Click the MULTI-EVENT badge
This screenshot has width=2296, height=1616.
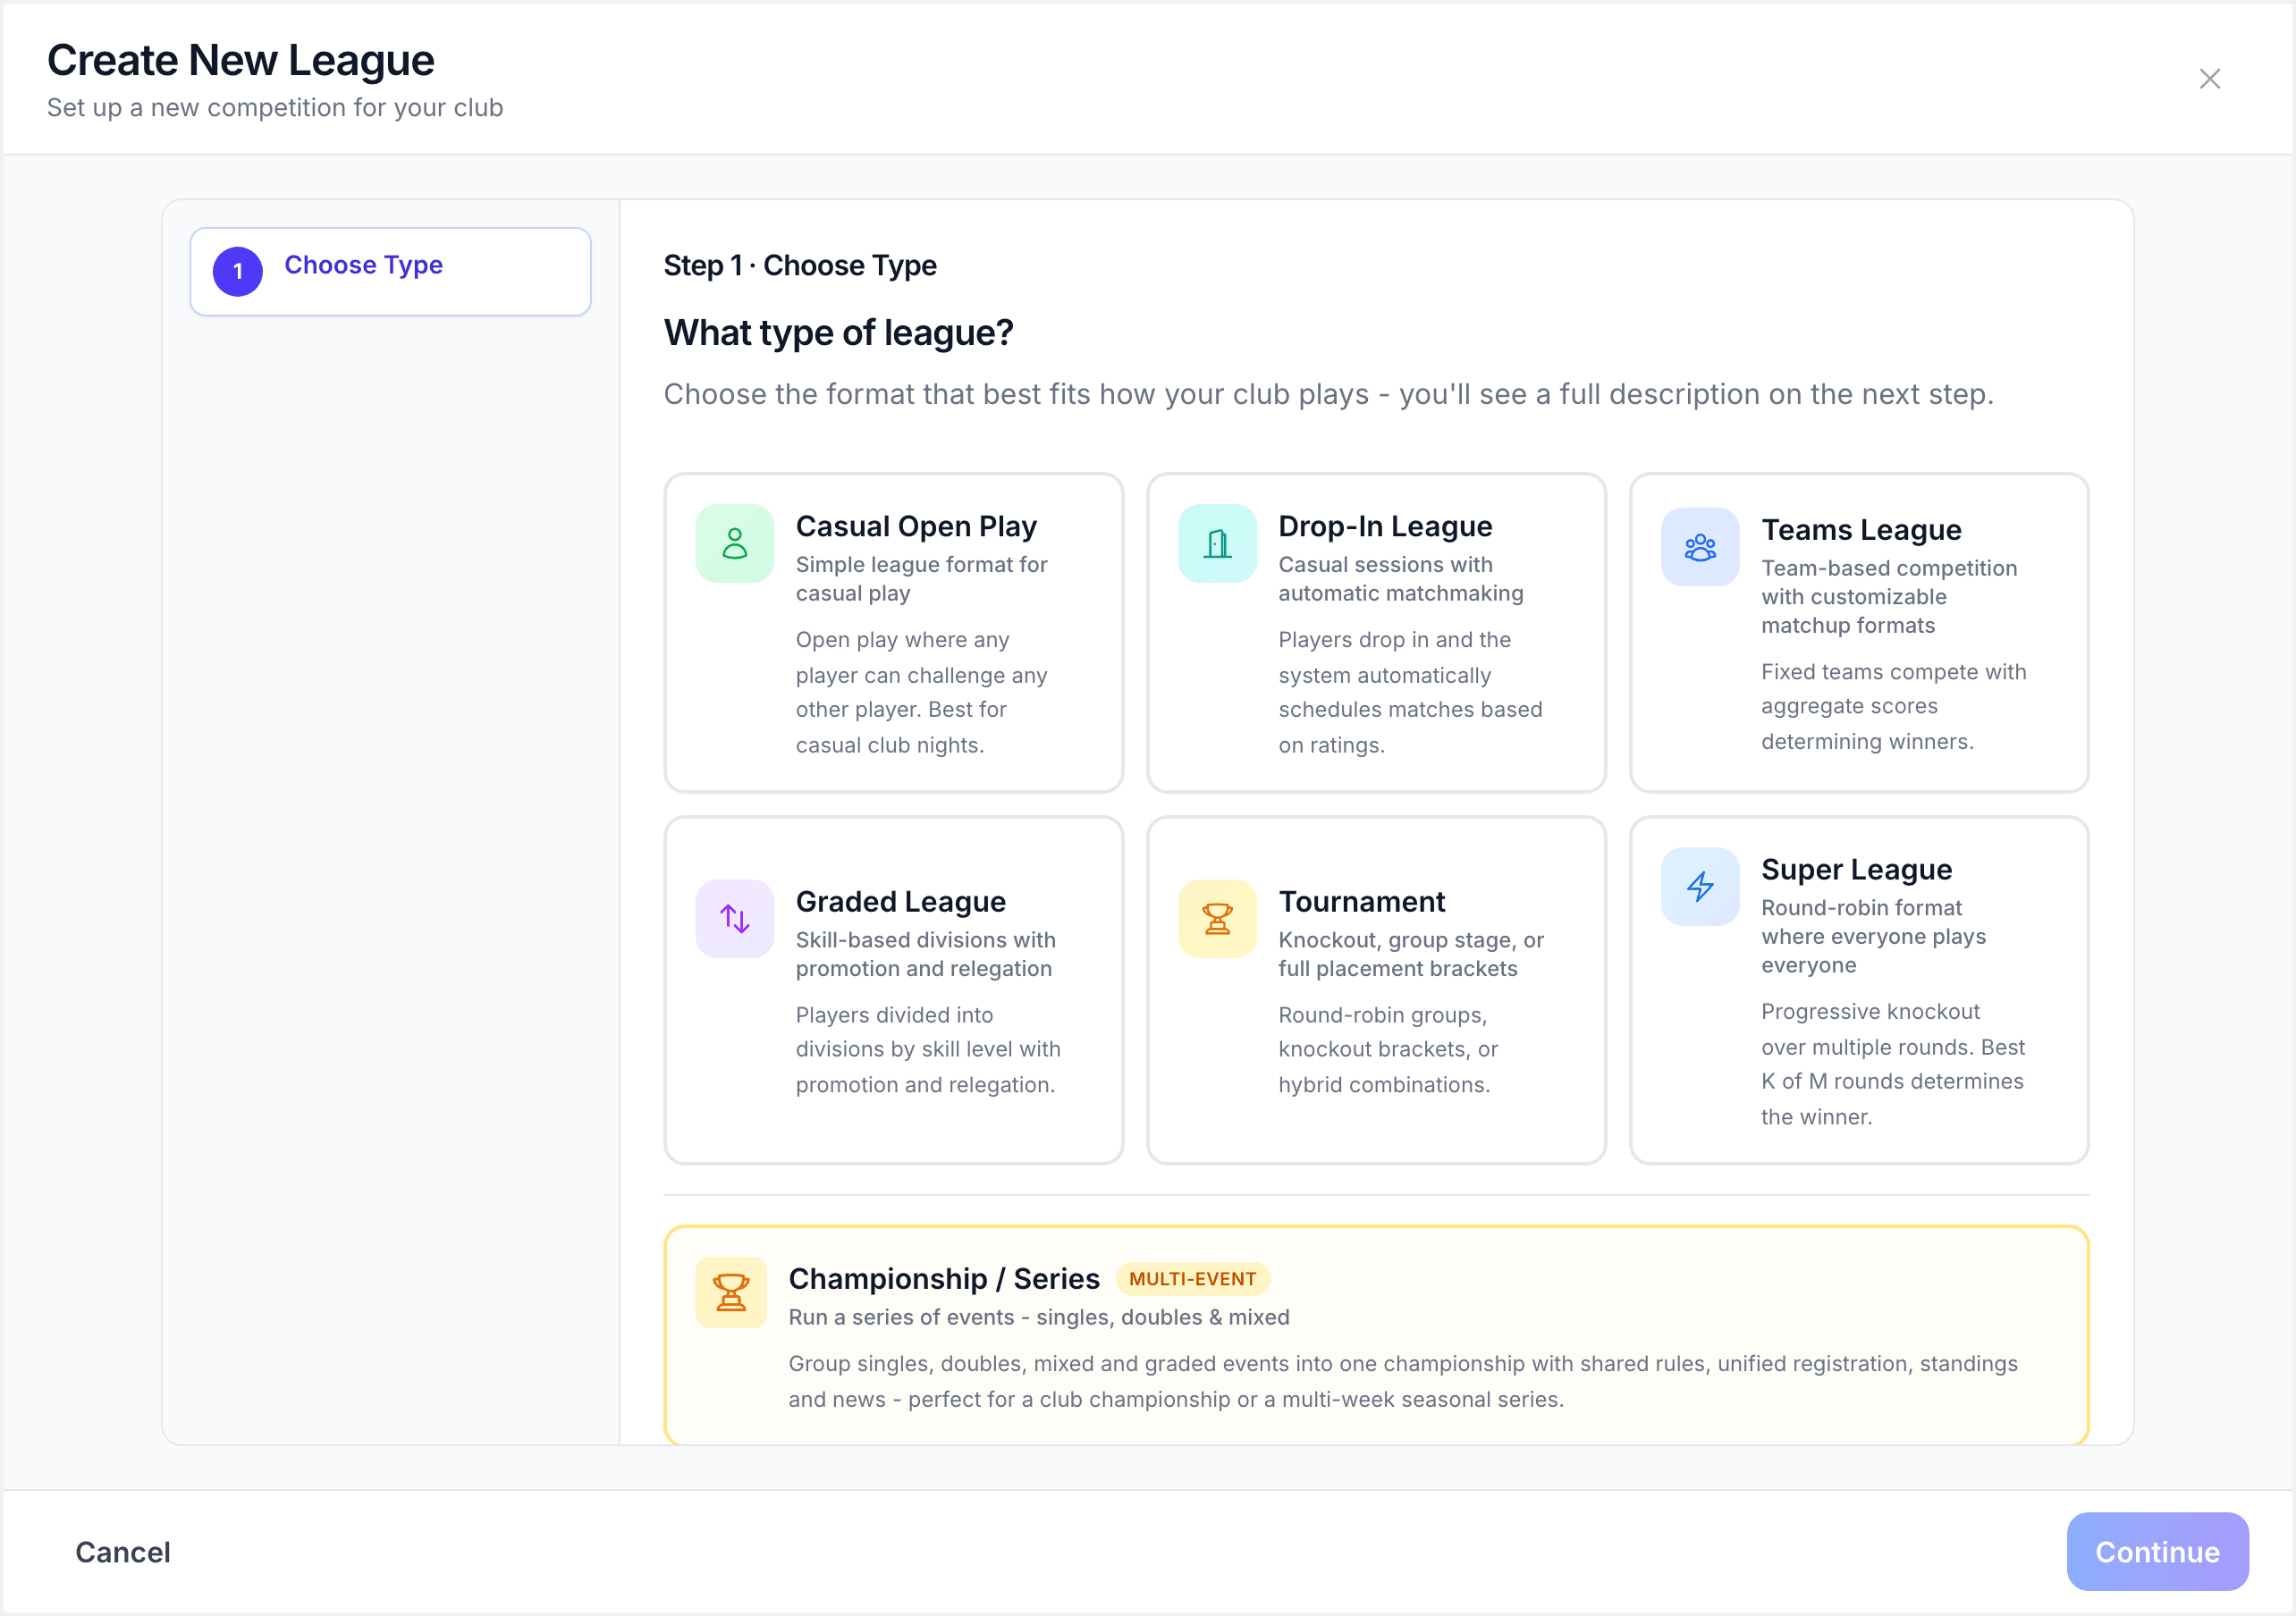click(1192, 1279)
